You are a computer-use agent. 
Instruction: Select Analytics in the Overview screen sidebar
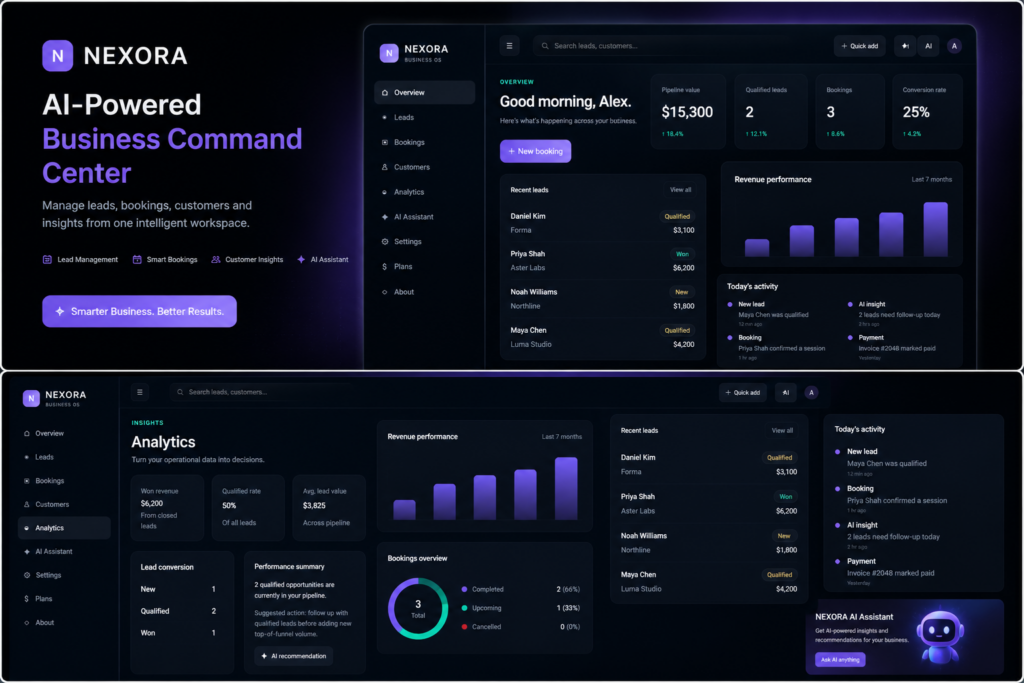point(424,192)
